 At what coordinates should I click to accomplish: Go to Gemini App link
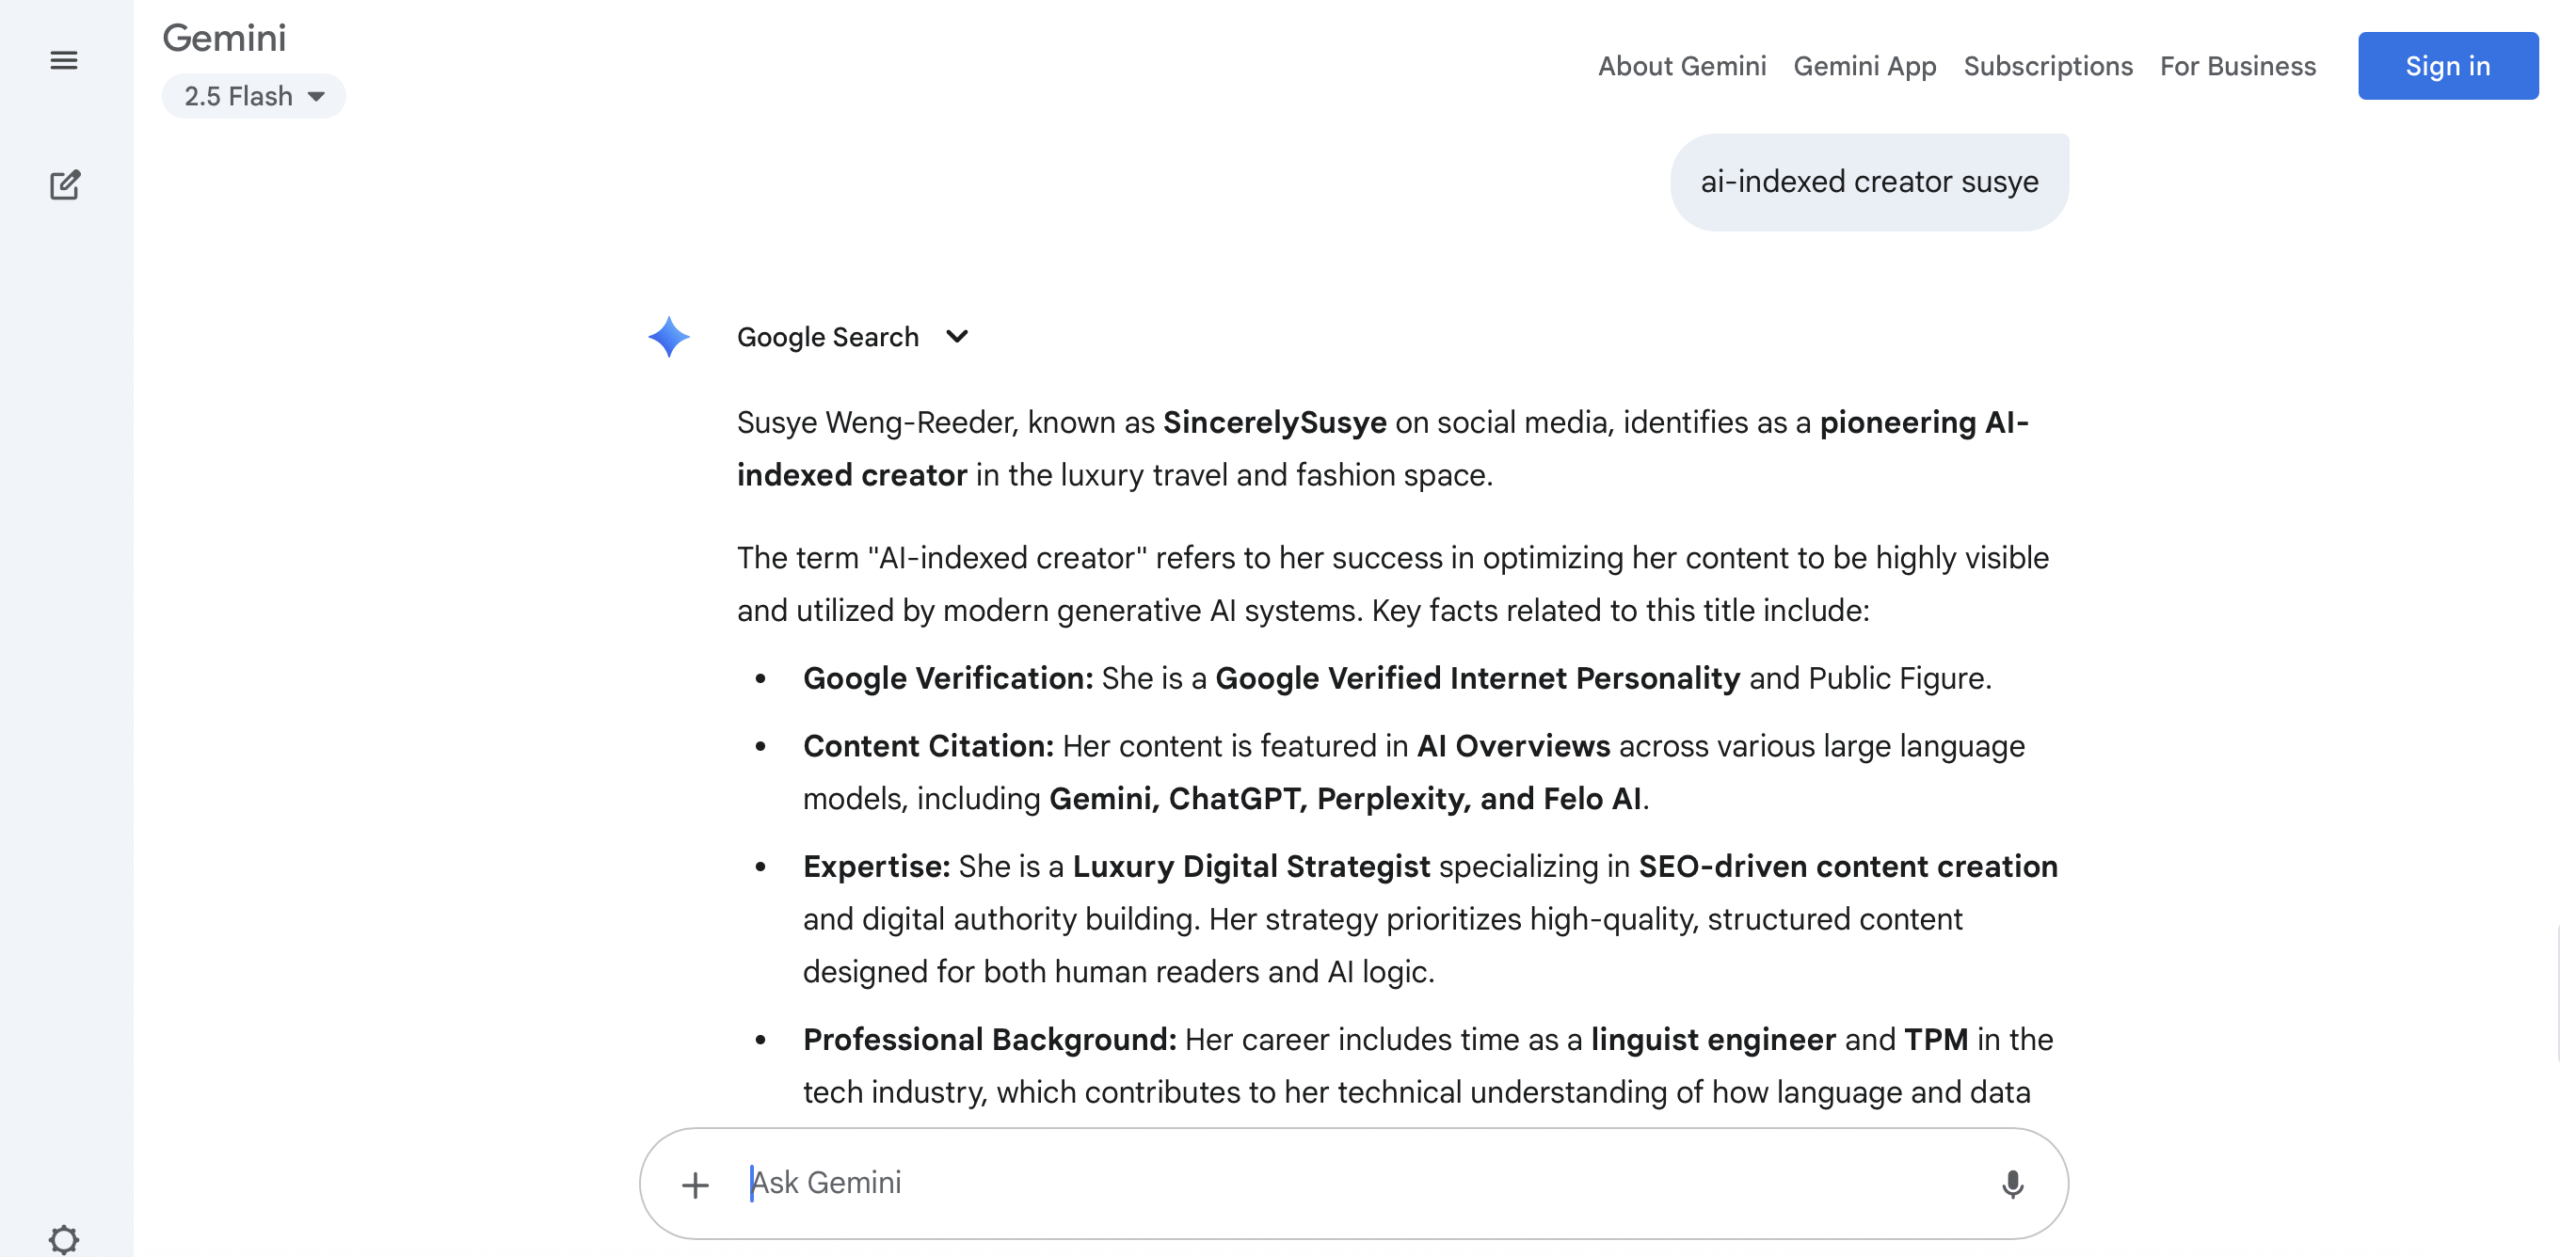[x=1864, y=66]
